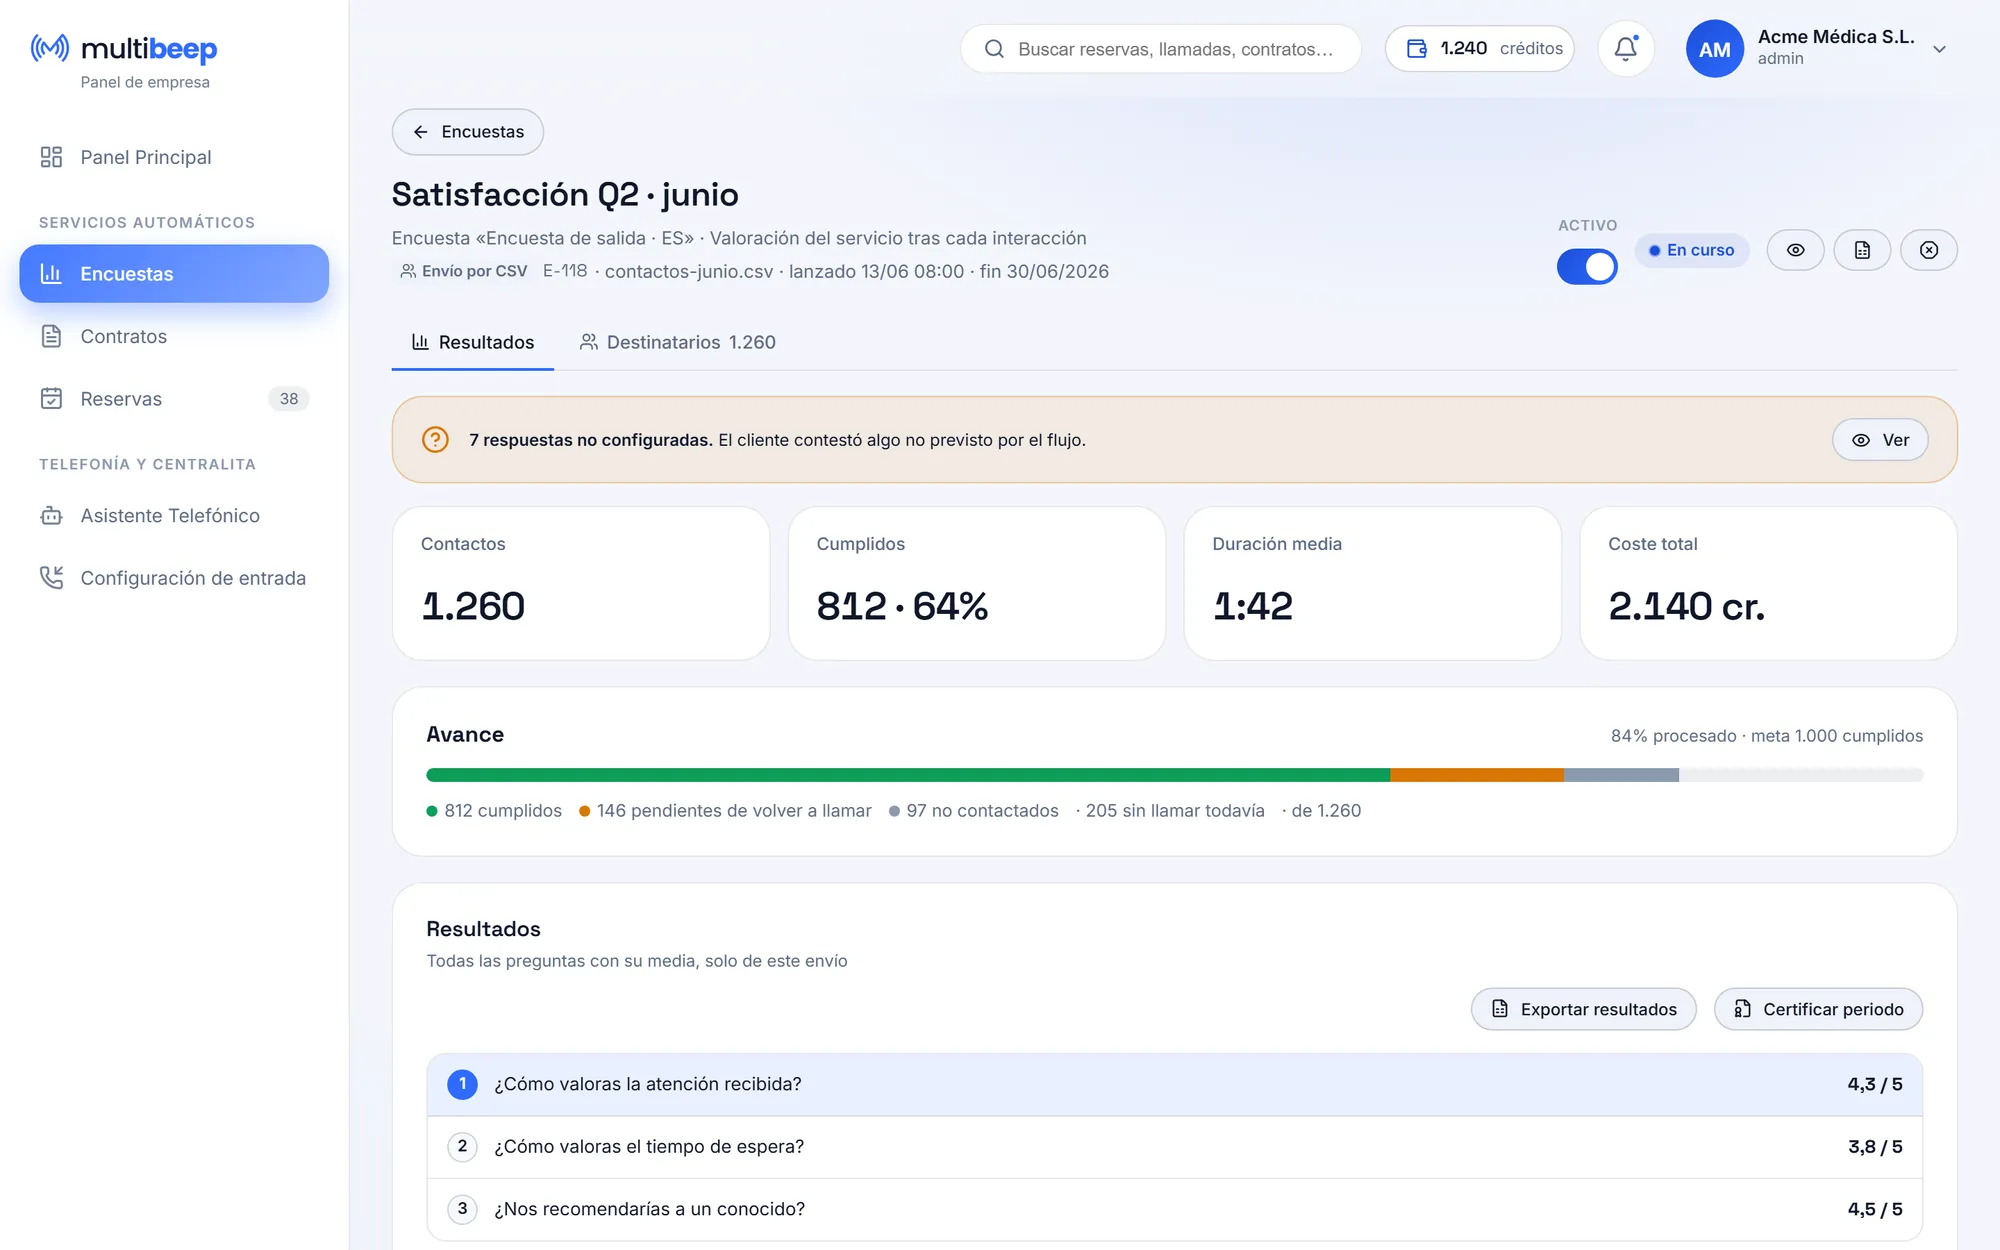
Task: Open Reservas in the sidebar
Action: [x=174, y=399]
